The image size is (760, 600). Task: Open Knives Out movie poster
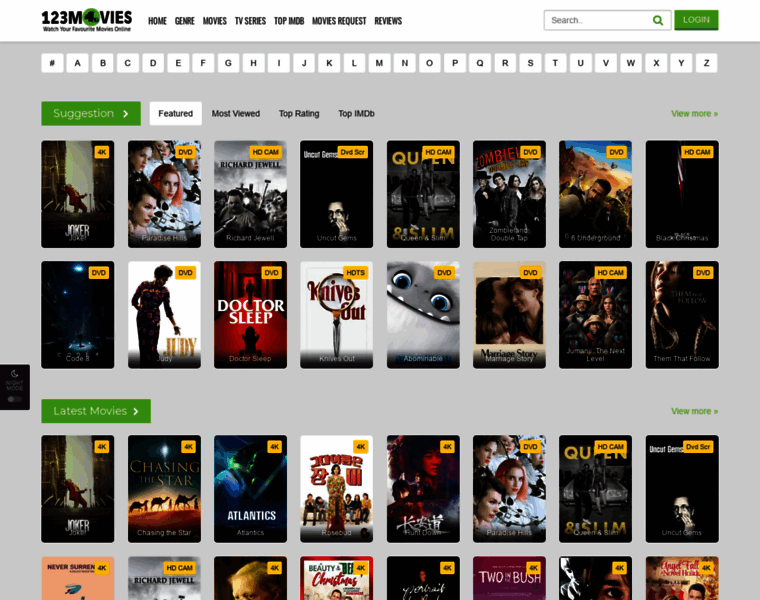(336, 315)
